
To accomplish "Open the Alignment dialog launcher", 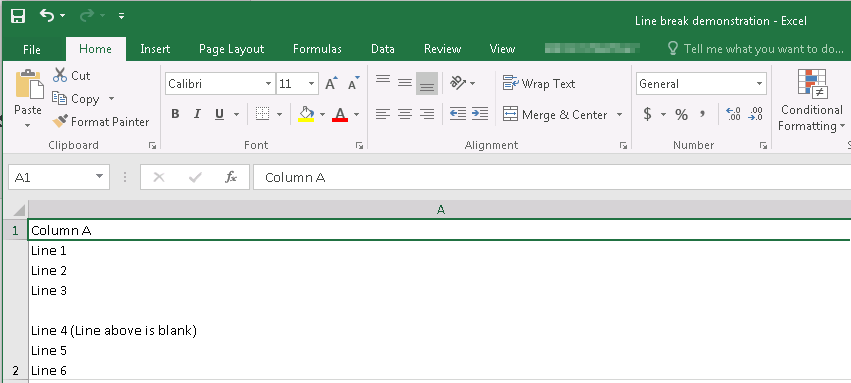I will click(x=624, y=145).
